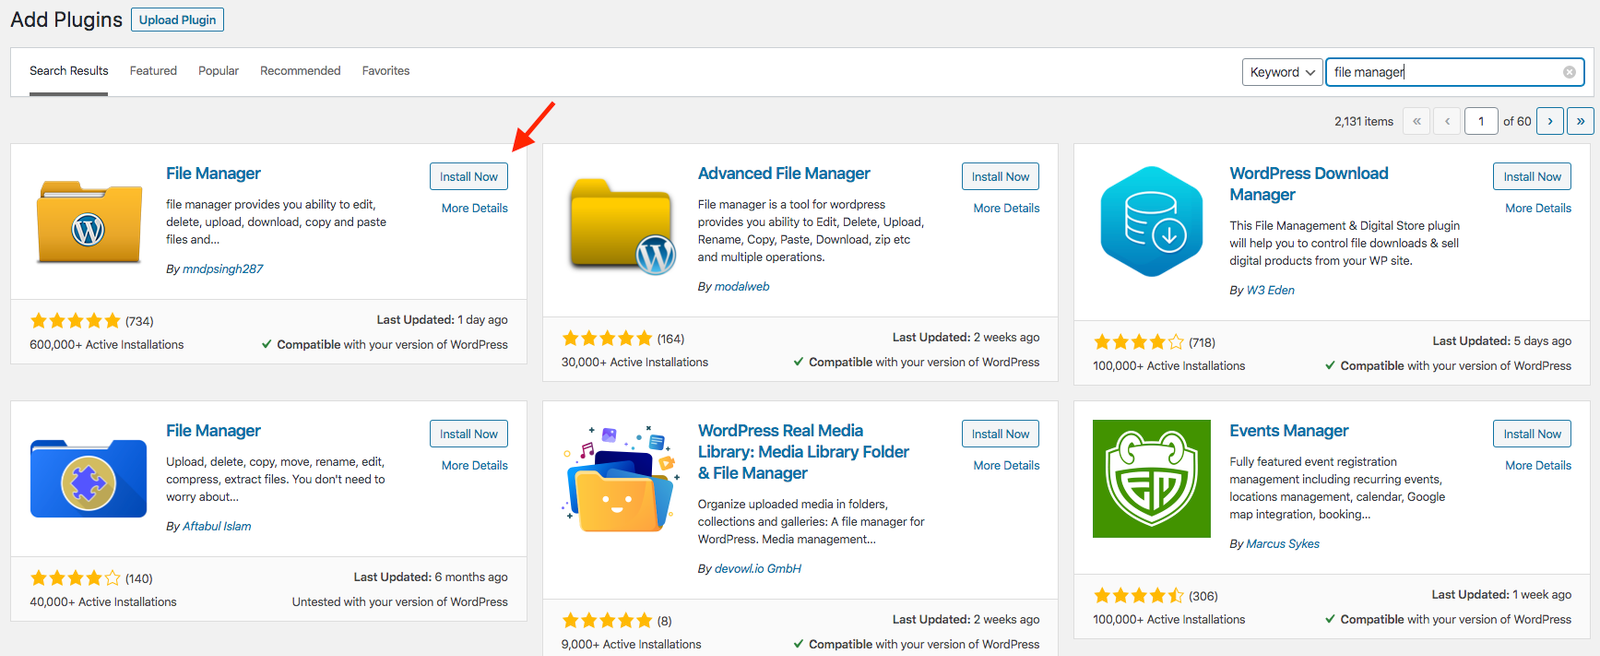Click the File Manager yellow folder plugin icon
The width and height of the screenshot is (1600, 656).
[x=89, y=222]
